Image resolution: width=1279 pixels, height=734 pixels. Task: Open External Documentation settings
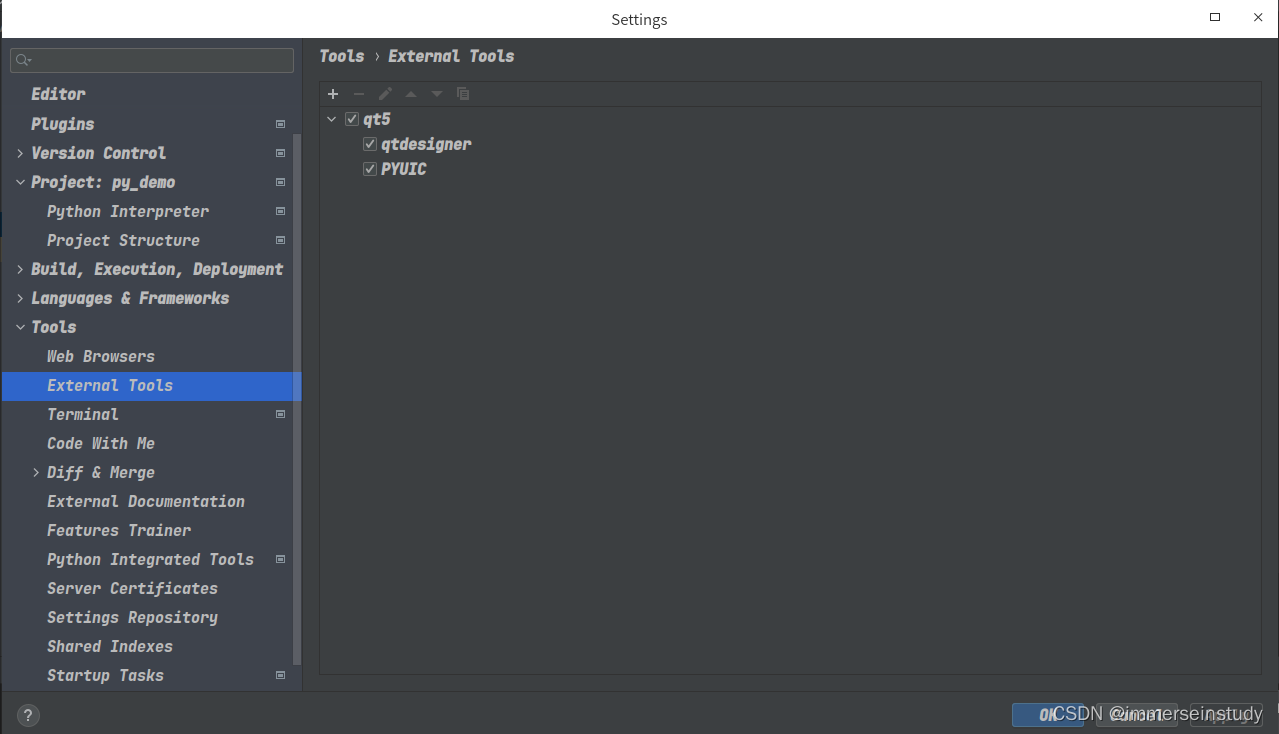(146, 501)
